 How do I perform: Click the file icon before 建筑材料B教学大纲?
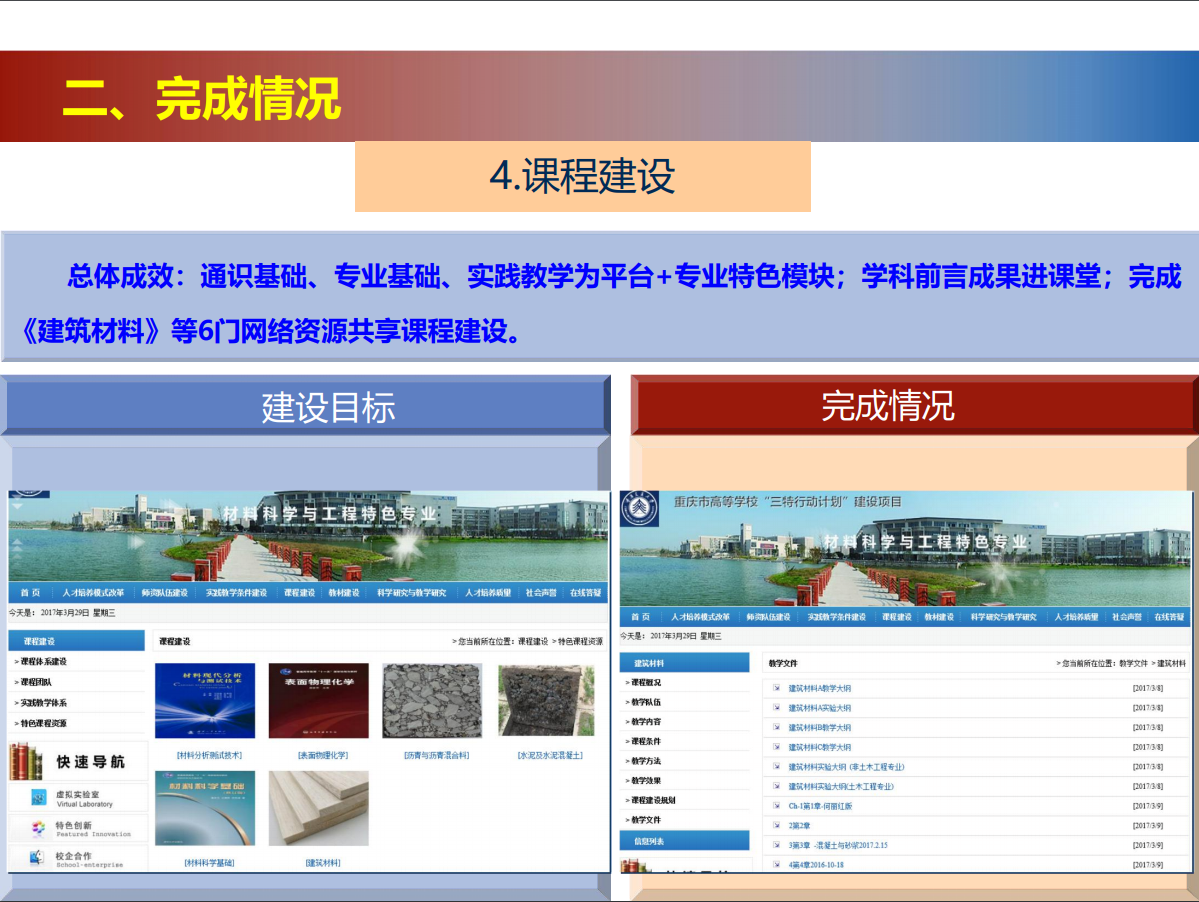(x=777, y=727)
